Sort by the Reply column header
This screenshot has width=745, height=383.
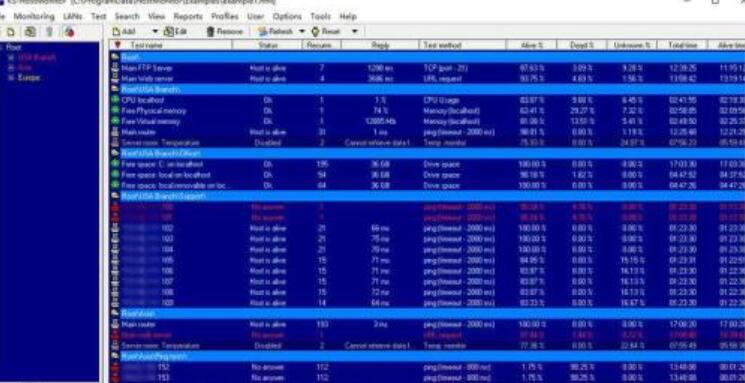point(380,45)
